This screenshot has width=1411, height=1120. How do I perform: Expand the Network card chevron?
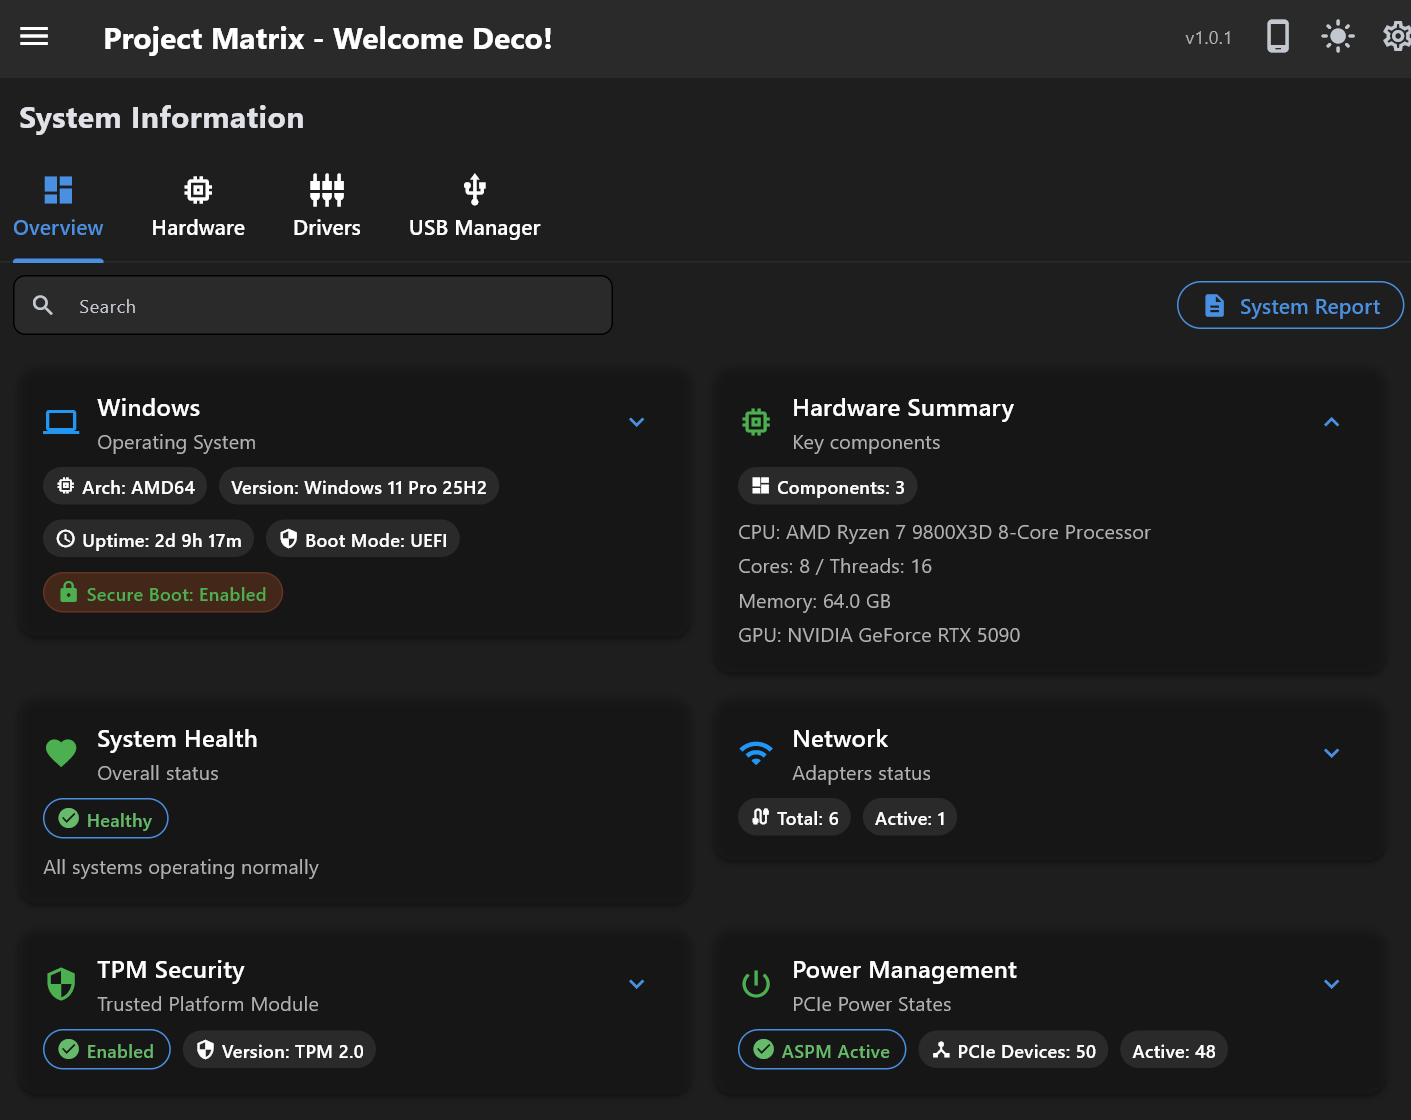tap(1332, 753)
